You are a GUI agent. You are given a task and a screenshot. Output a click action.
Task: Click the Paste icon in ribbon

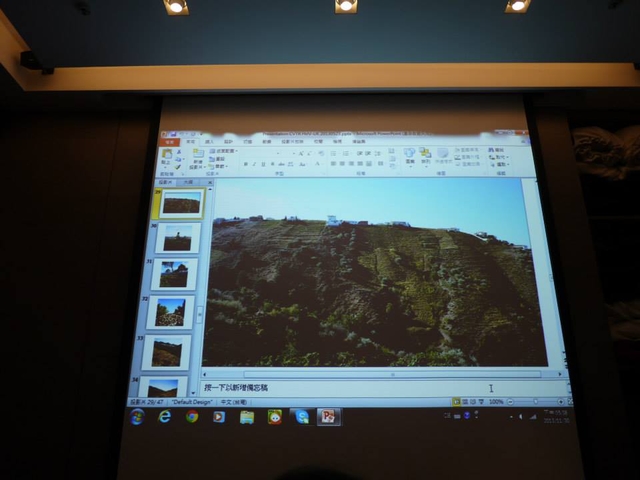point(166,156)
